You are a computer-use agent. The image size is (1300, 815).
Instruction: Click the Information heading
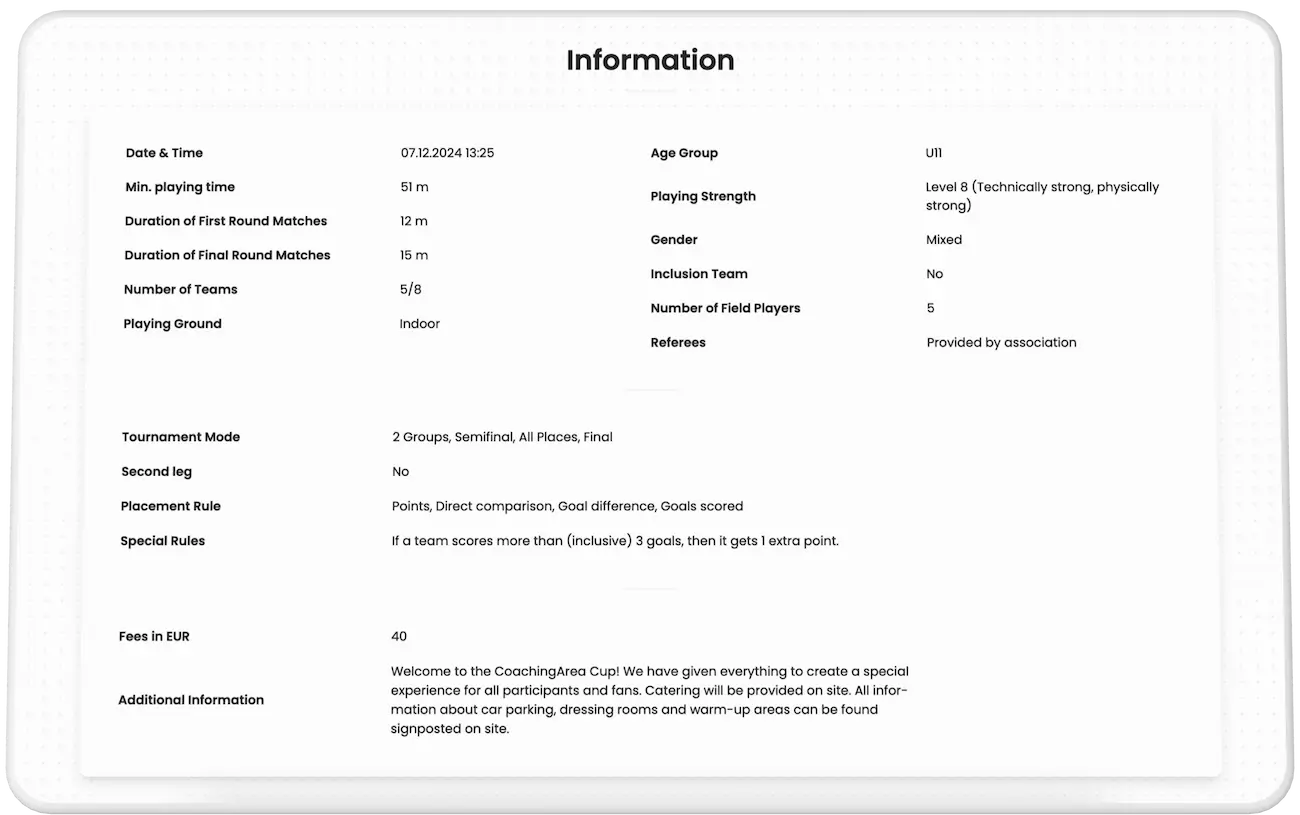click(x=650, y=60)
